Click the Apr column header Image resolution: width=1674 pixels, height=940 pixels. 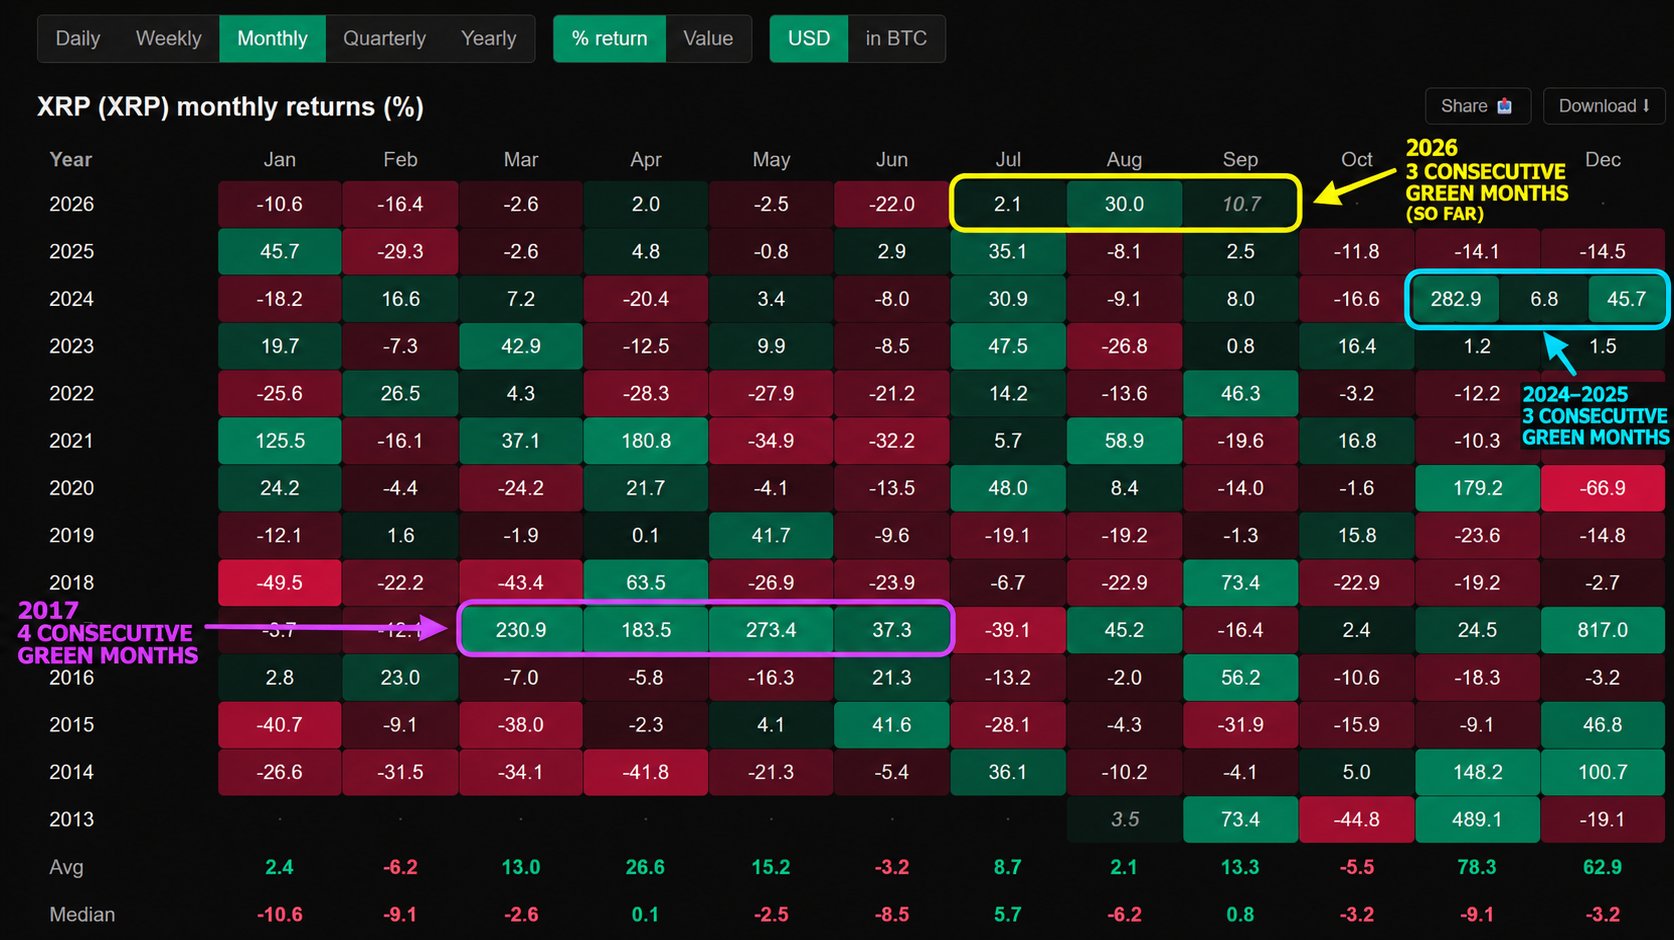click(646, 160)
